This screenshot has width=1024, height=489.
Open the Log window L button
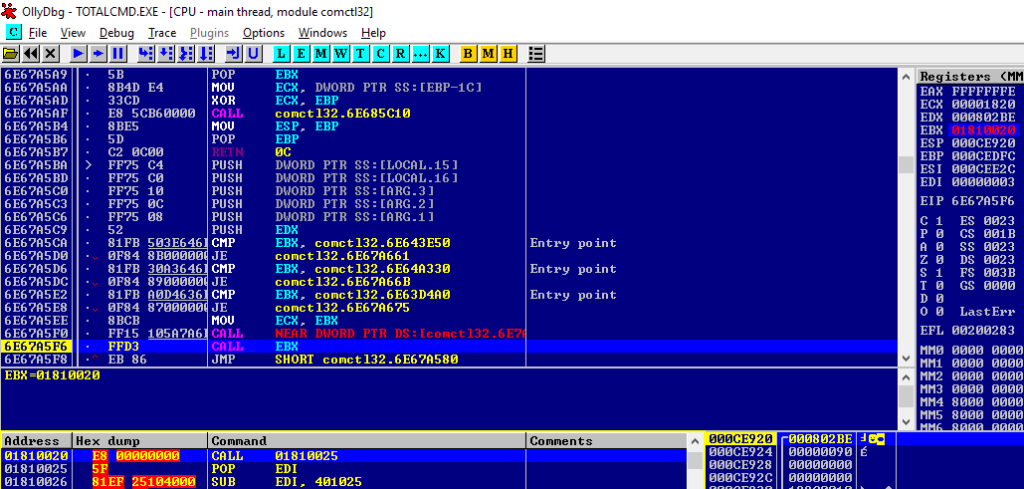click(x=282, y=53)
